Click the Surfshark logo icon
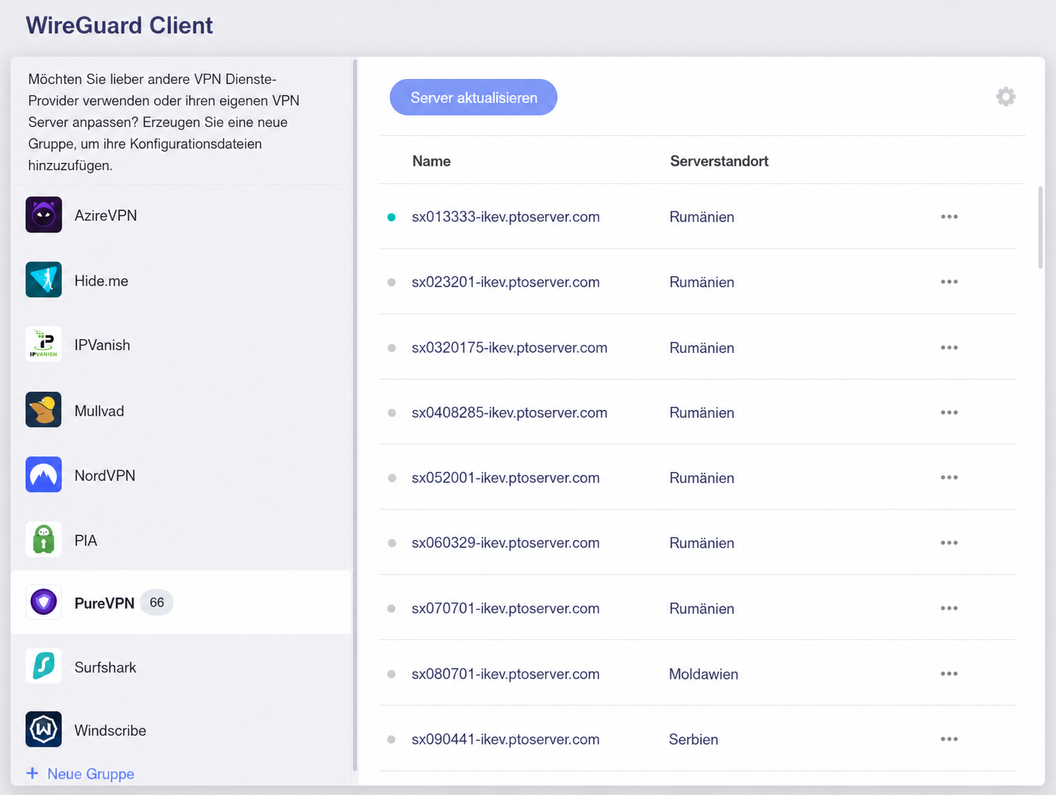 click(44, 666)
